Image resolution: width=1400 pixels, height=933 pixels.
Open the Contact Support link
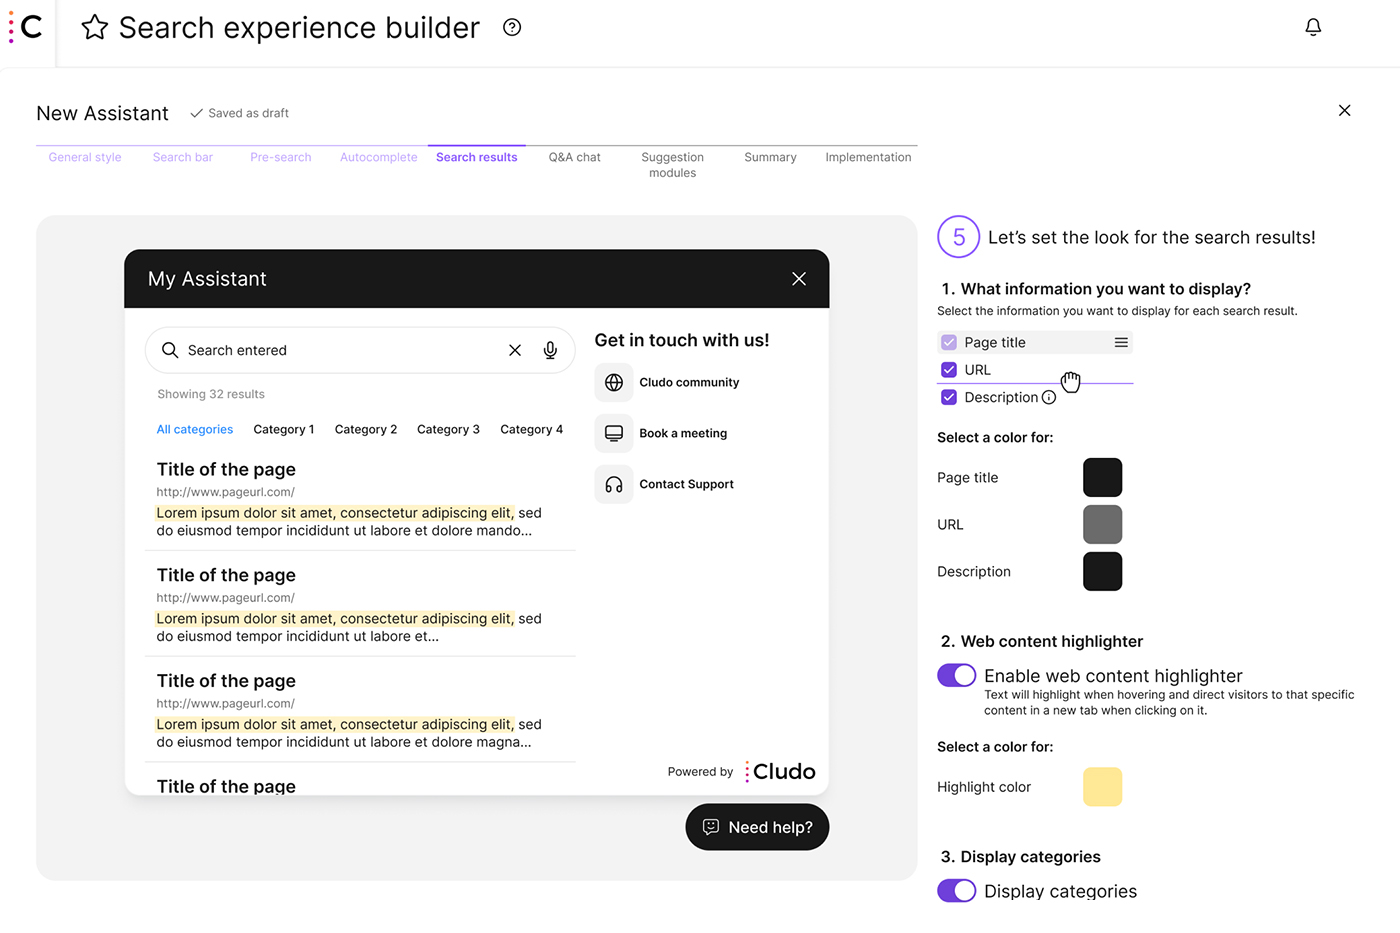[686, 484]
